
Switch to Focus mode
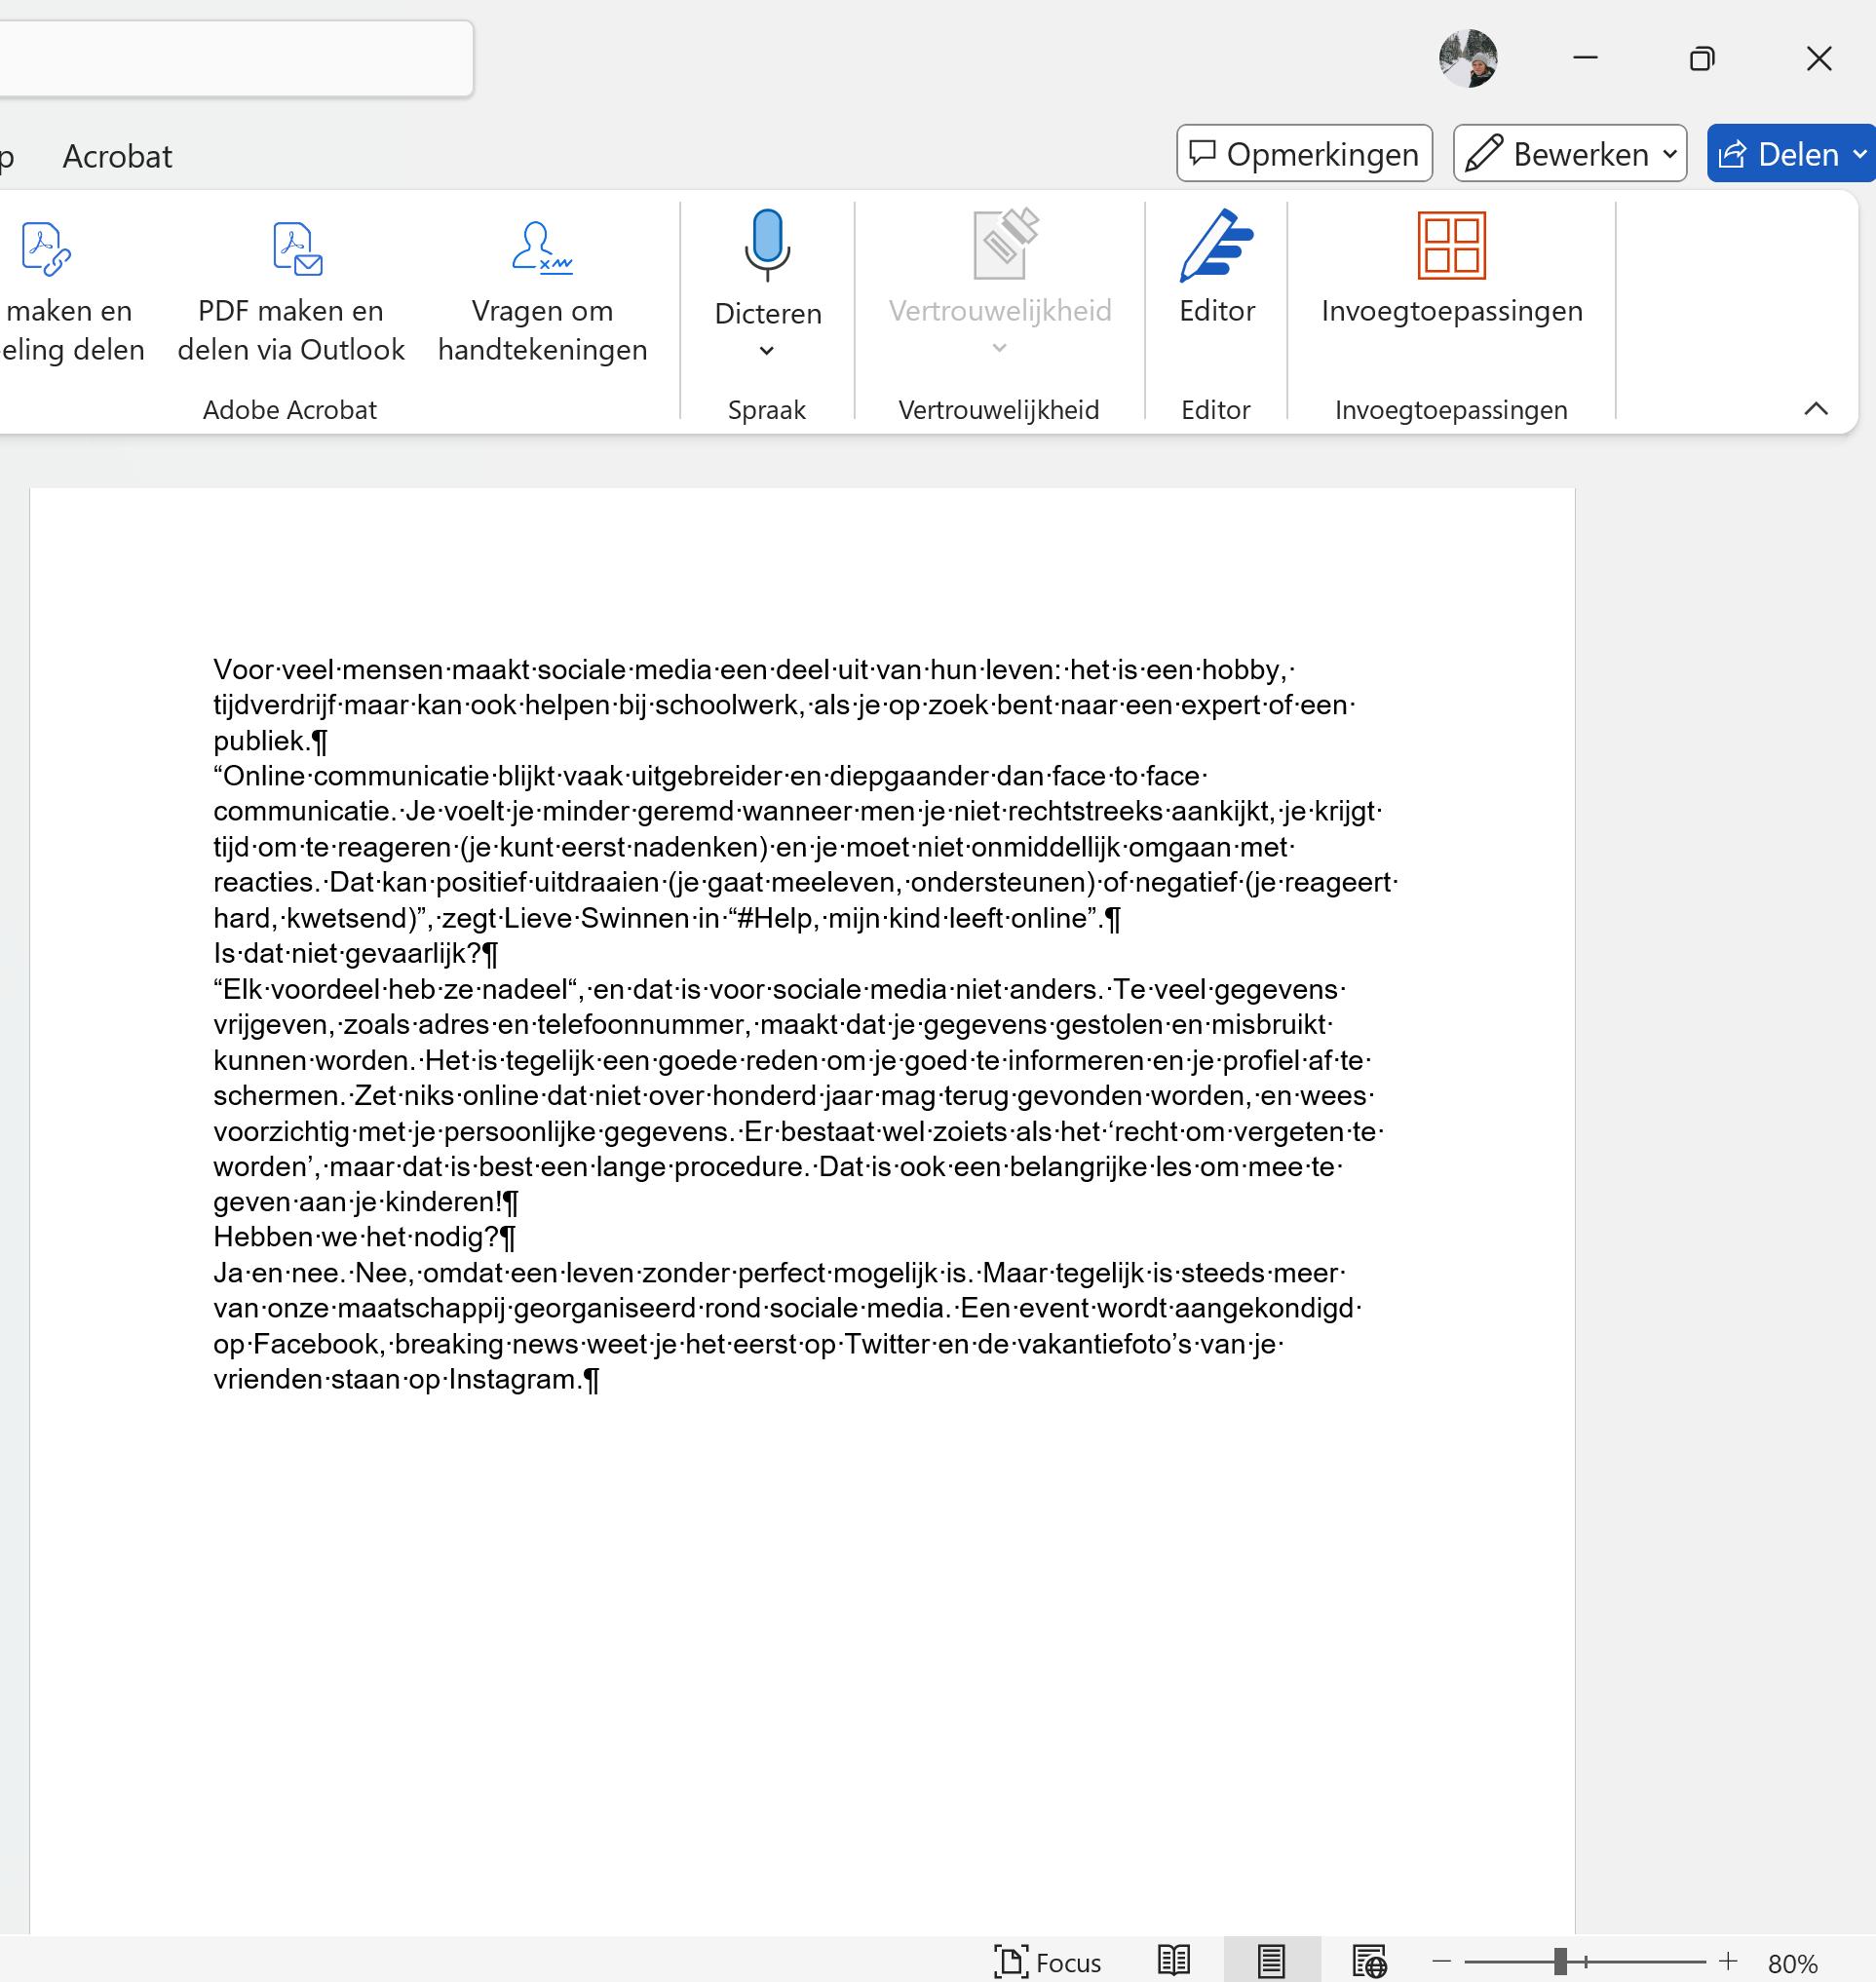point(1047,1961)
